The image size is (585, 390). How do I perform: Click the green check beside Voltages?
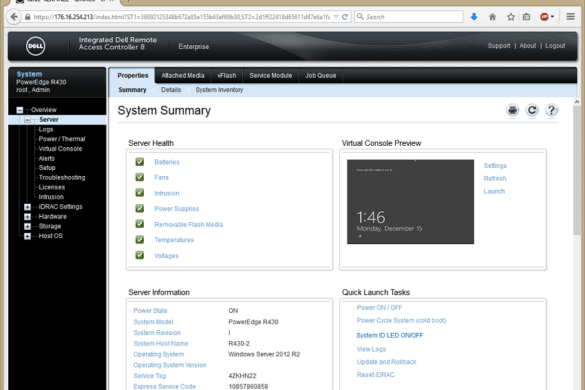[x=140, y=255]
